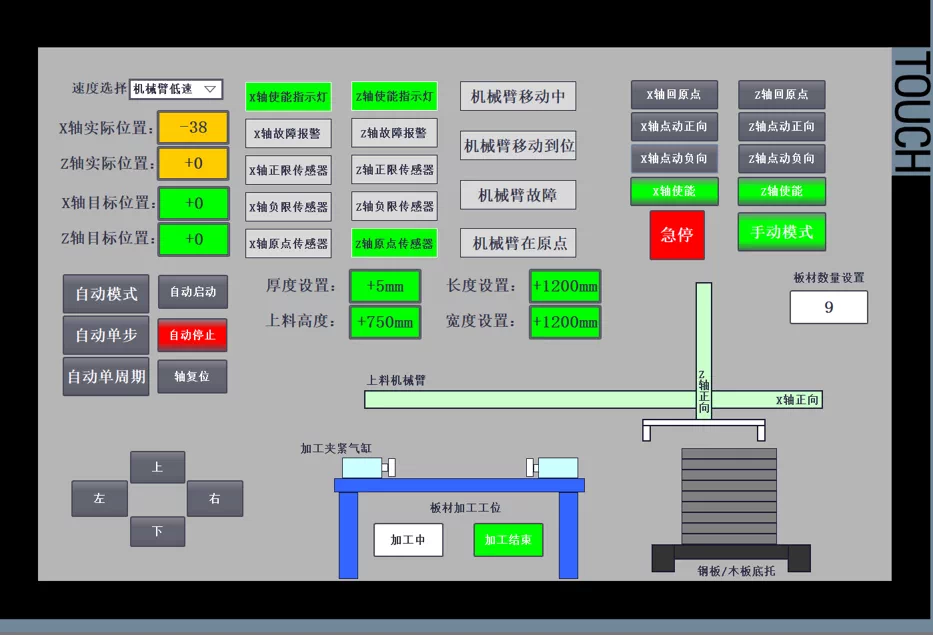This screenshot has height=635, width=933.
Task: Click the 机械臂移动到位 status box
Action: [518, 145]
